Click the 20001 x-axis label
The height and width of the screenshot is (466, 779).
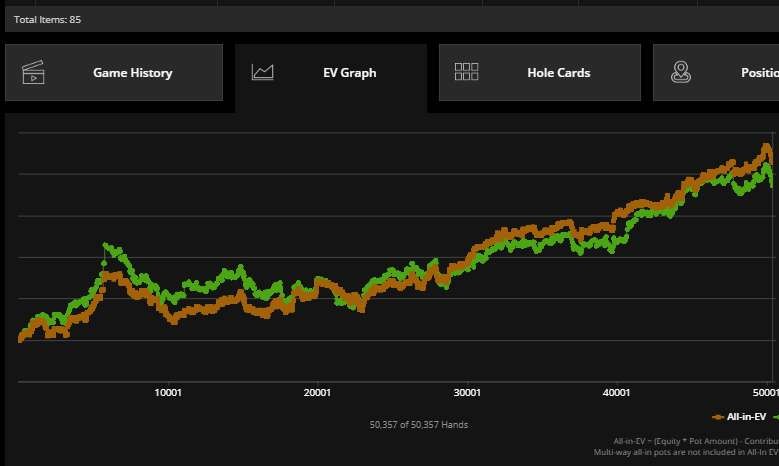pyautogui.click(x=316, y=393)
